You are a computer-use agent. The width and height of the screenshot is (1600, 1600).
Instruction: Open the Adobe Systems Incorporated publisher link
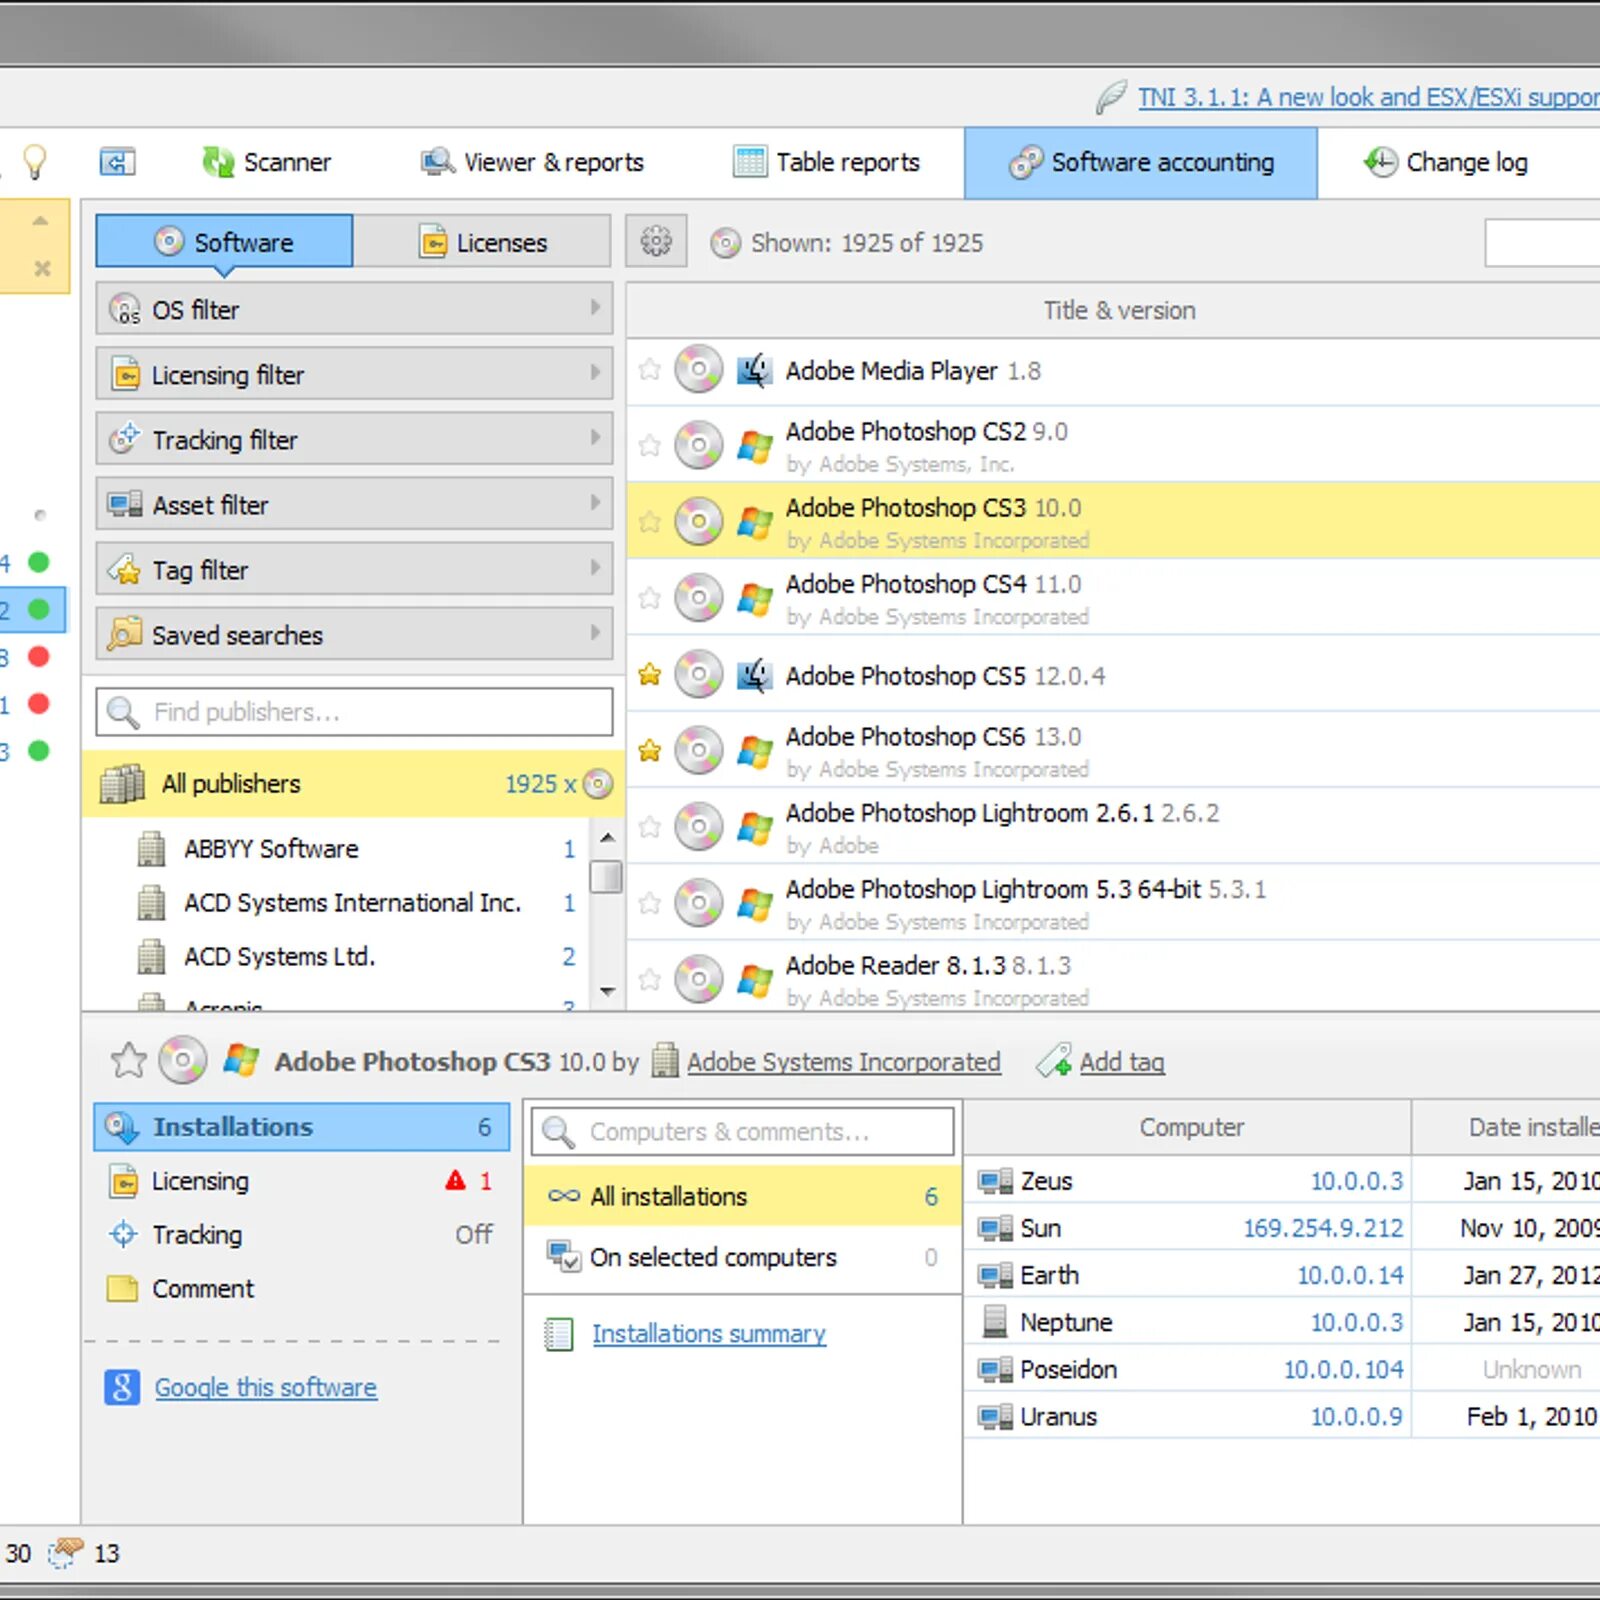[843, 1061]
